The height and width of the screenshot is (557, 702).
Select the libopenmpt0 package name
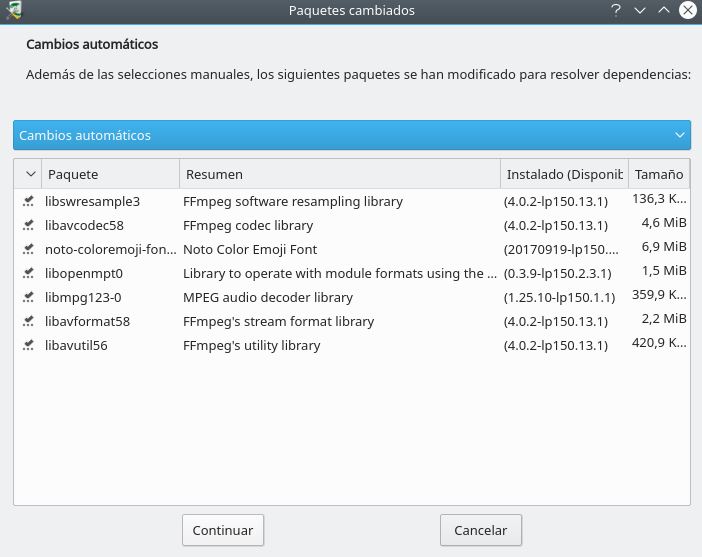pos(84,273)
